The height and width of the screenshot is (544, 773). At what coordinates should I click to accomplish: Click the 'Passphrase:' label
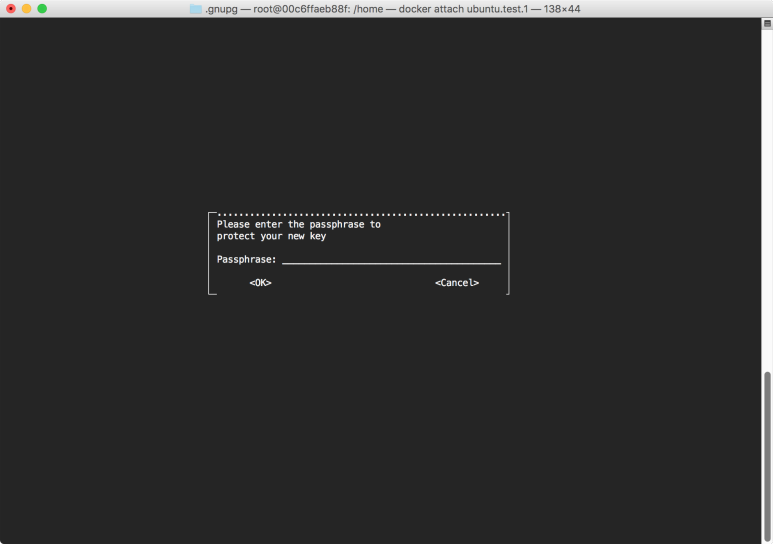(x=246, y=259)
